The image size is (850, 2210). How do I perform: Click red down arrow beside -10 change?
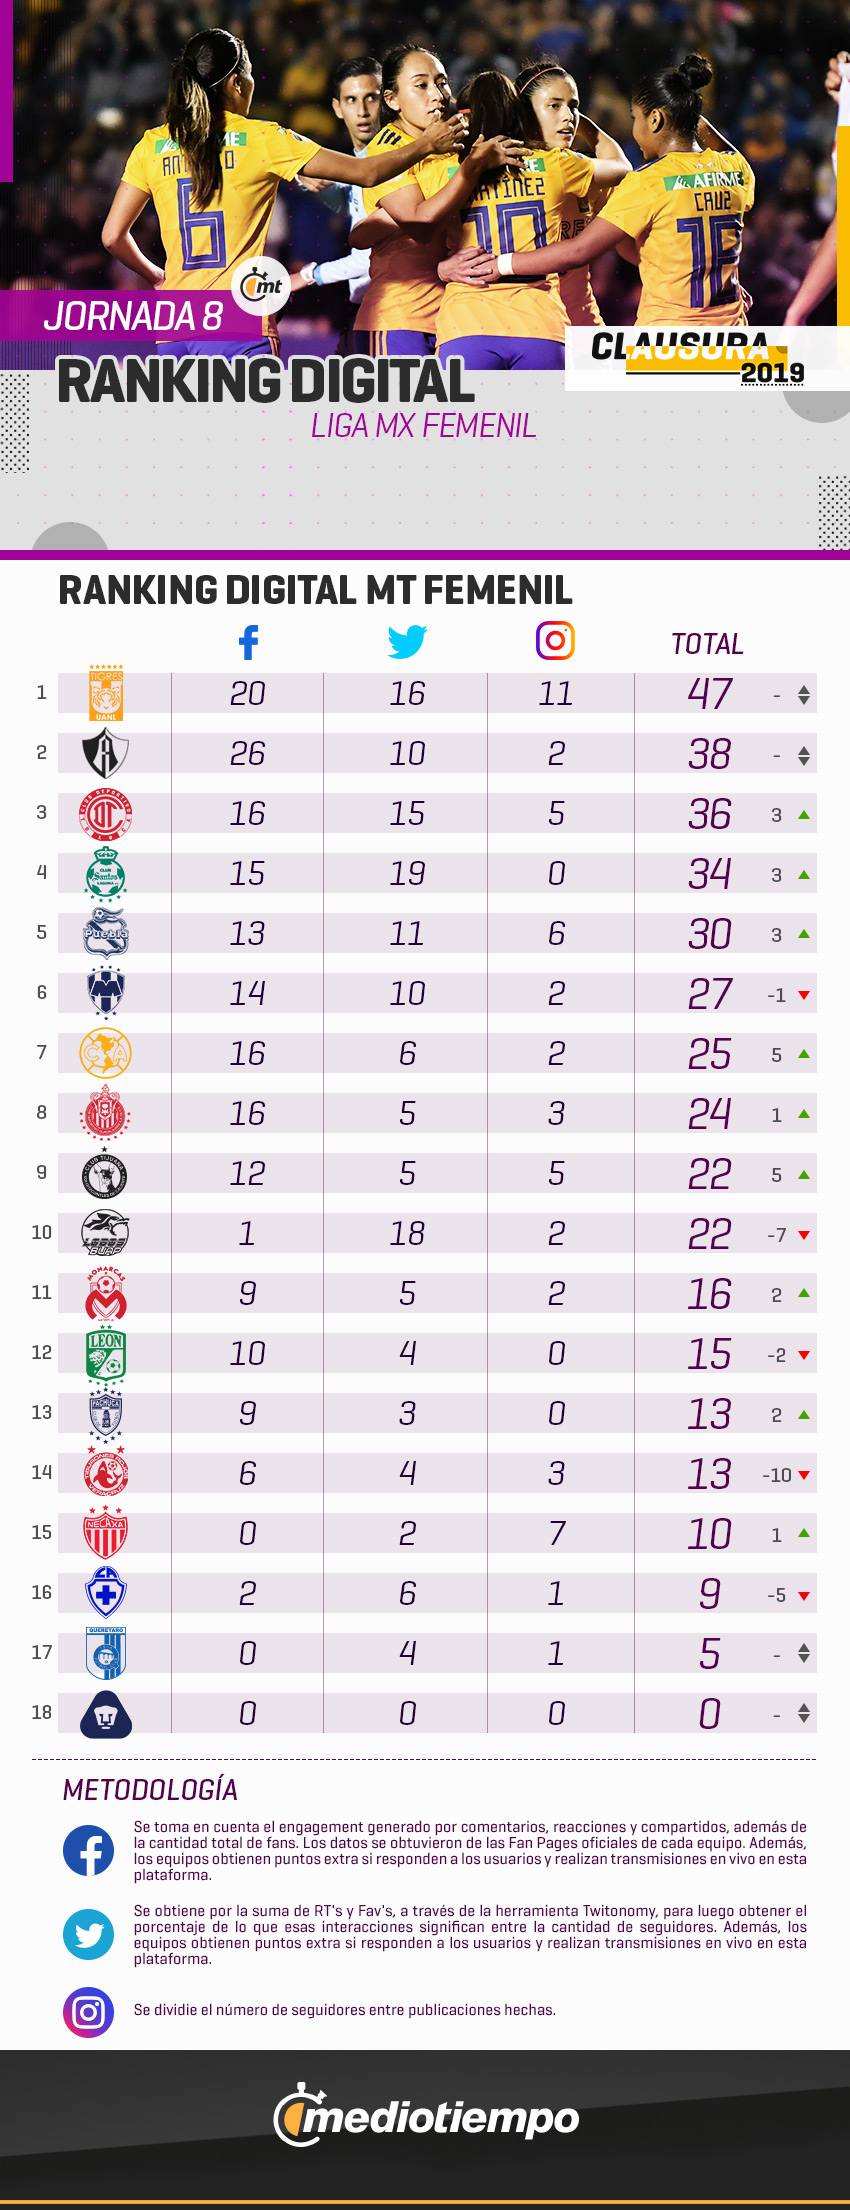[804, 1475]
